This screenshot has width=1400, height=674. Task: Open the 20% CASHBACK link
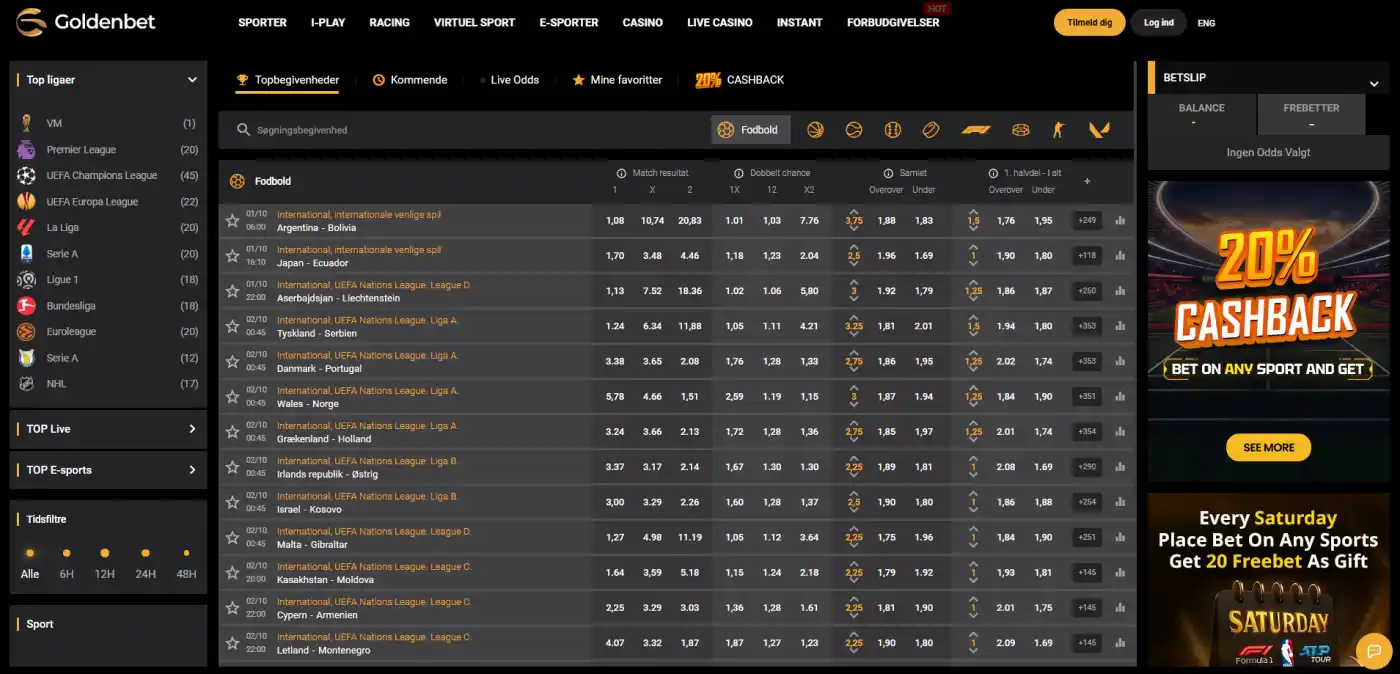[740, 80]
